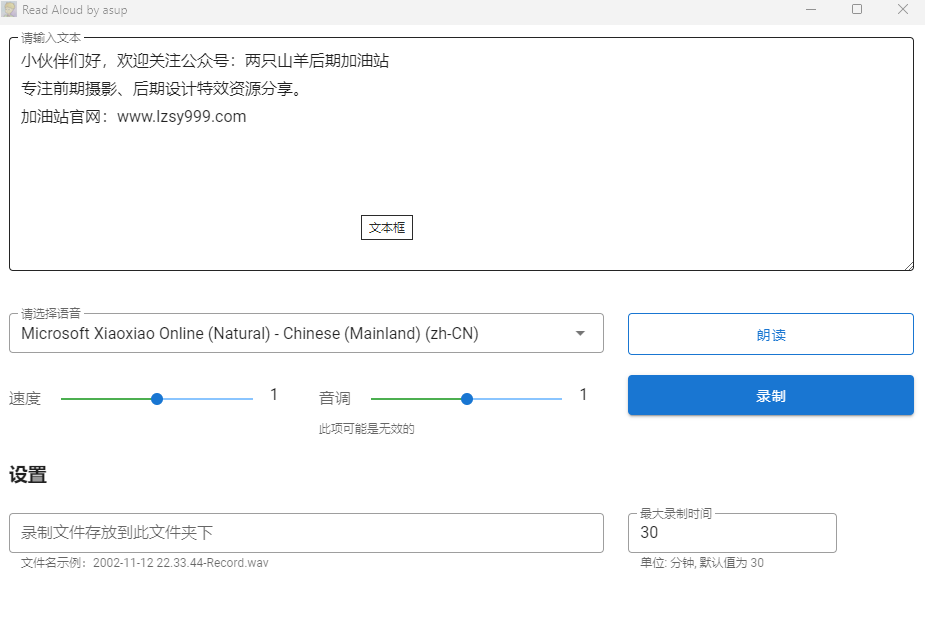Click the second text line about 前期摄影
The height and width of the screenshot is (630, 925).
click(161, 89)
